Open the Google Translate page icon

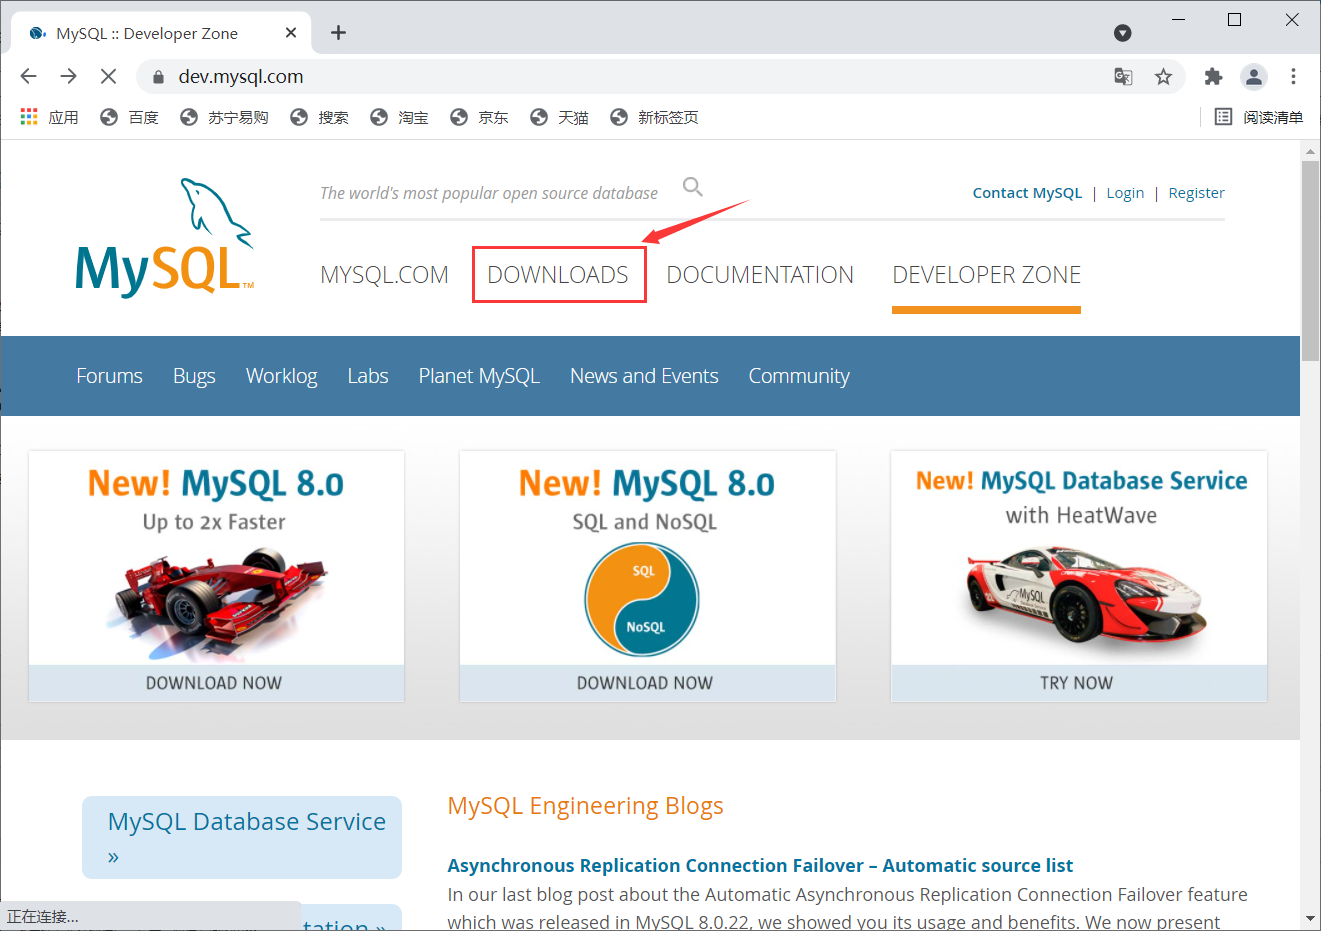click(x=1123, y=77)
